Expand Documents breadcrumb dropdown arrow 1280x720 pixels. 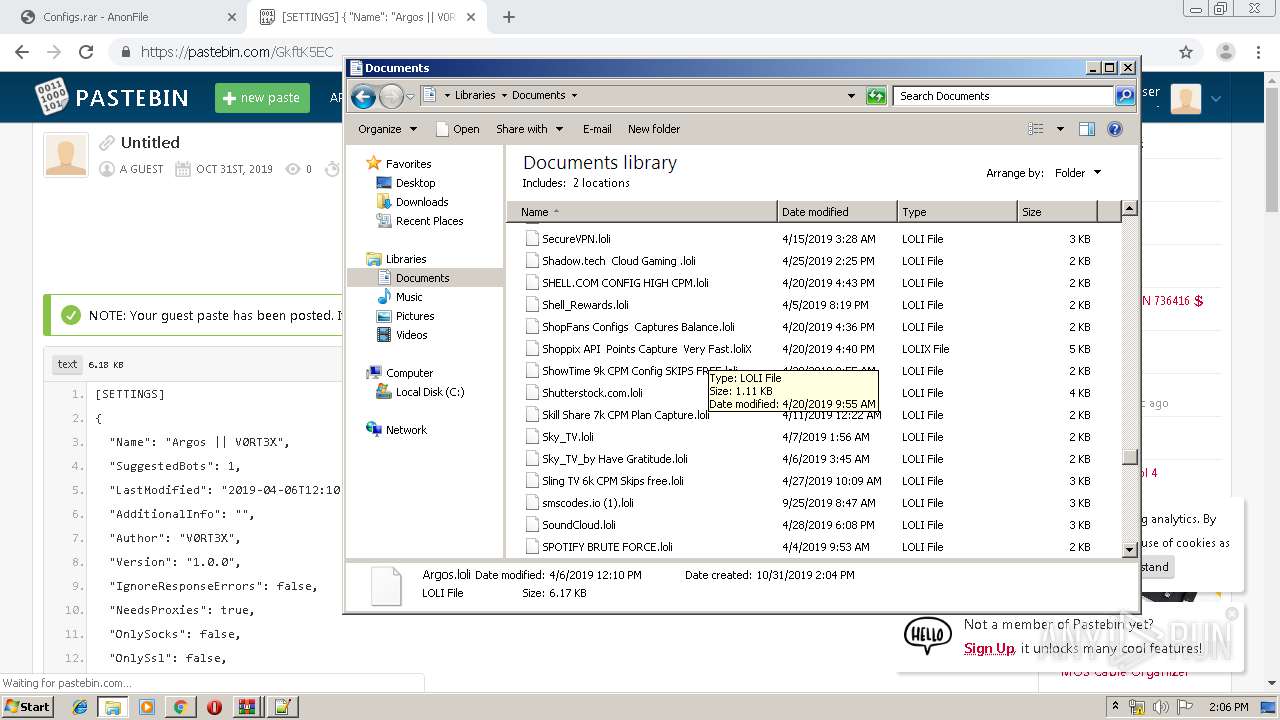point(574,96)
